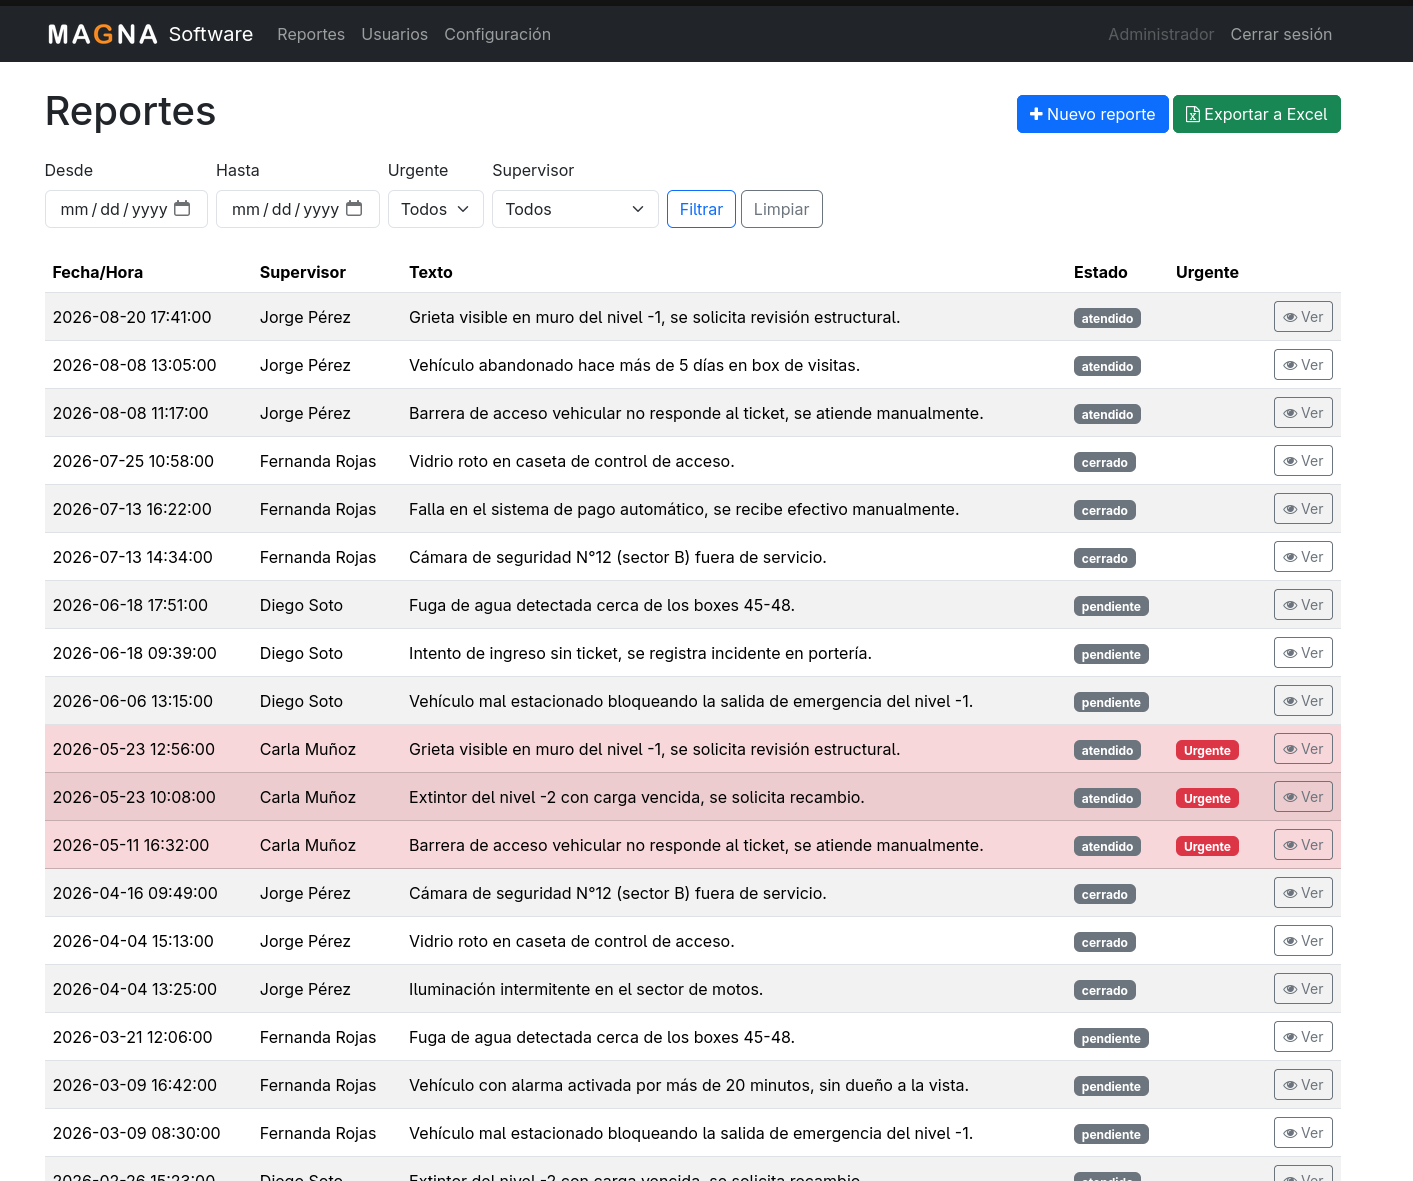This screenshot has height=1181, width=1413.
Task: View report dated 2026-04-16 09:49:00
Action: (1303, 893)
